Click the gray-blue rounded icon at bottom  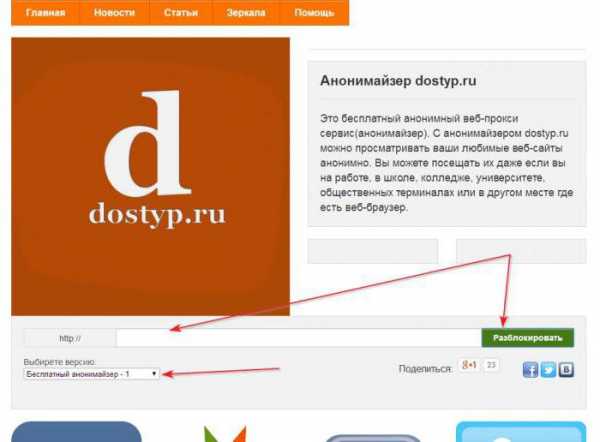pos(373,438)
